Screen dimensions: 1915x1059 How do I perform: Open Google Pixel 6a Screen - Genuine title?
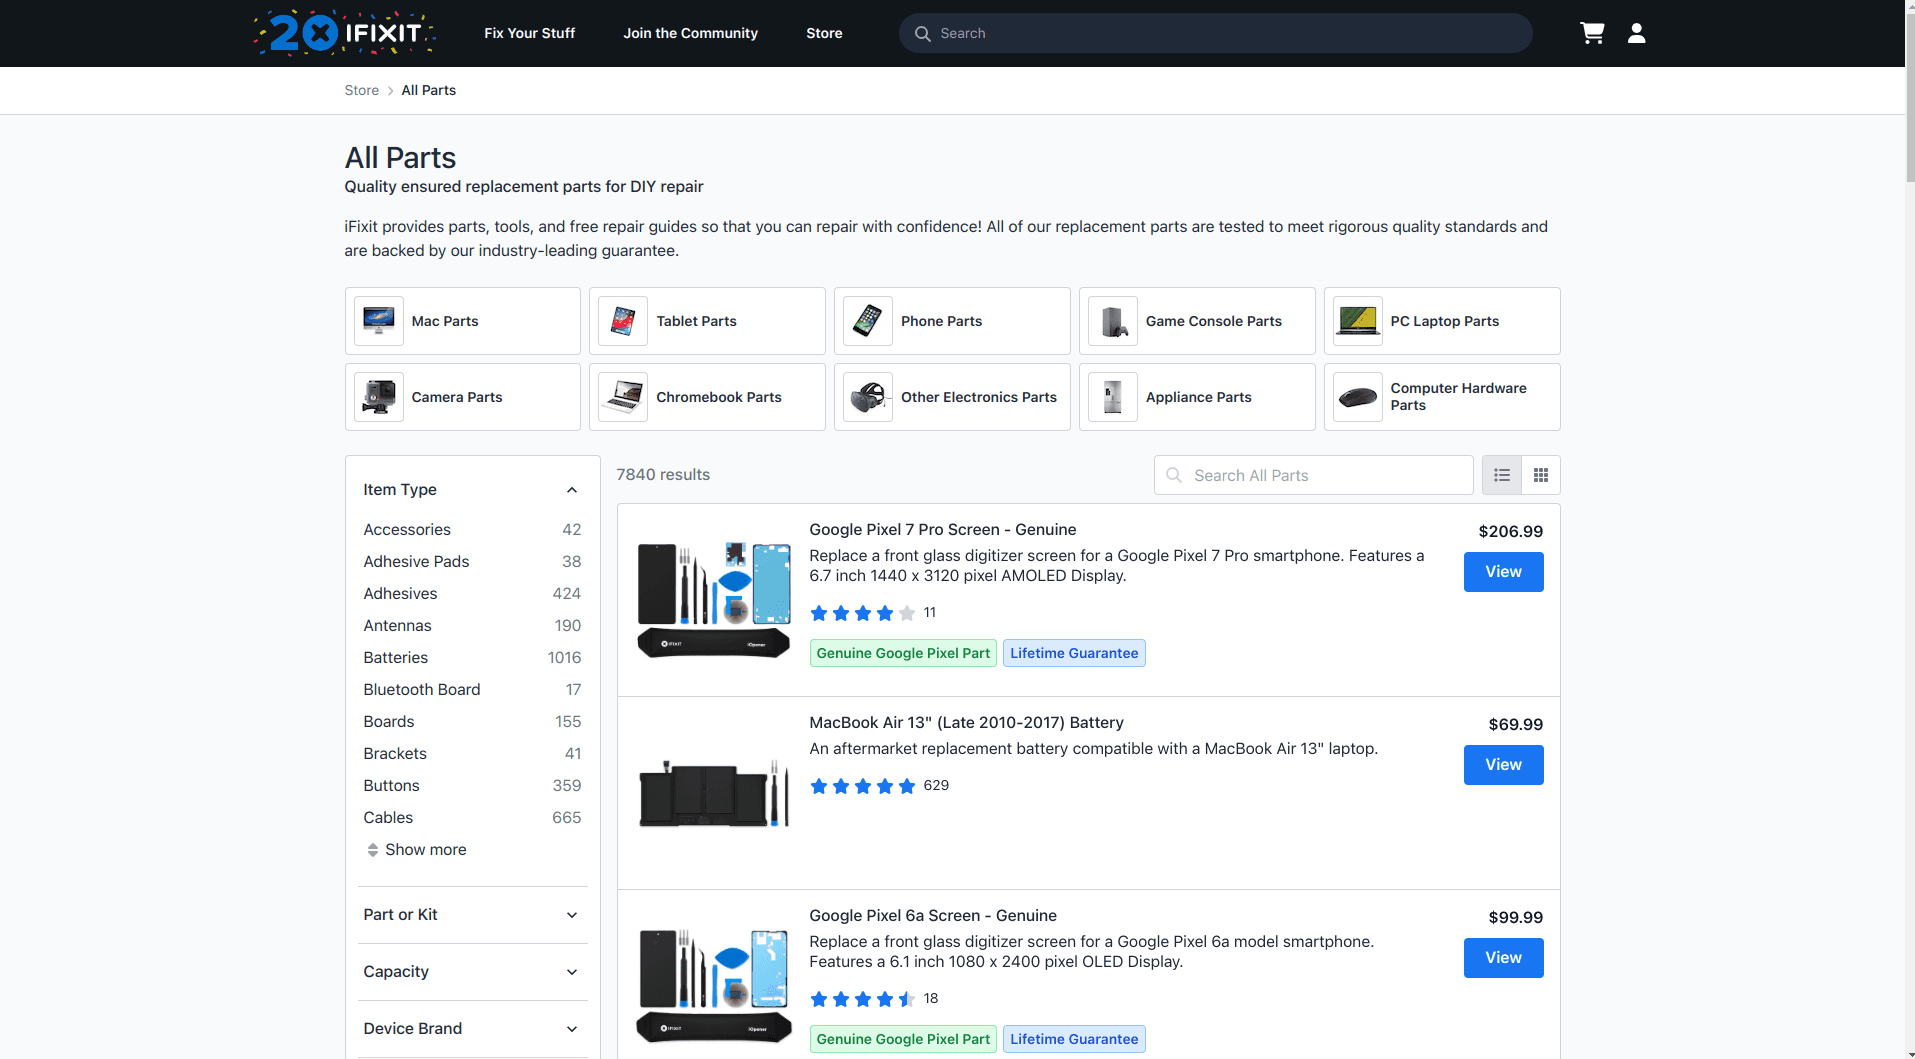(932, 916)
